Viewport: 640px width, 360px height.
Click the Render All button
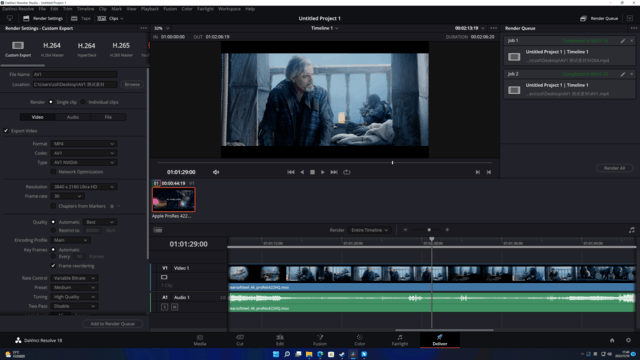pyautogui.click(x=614, y=168)
